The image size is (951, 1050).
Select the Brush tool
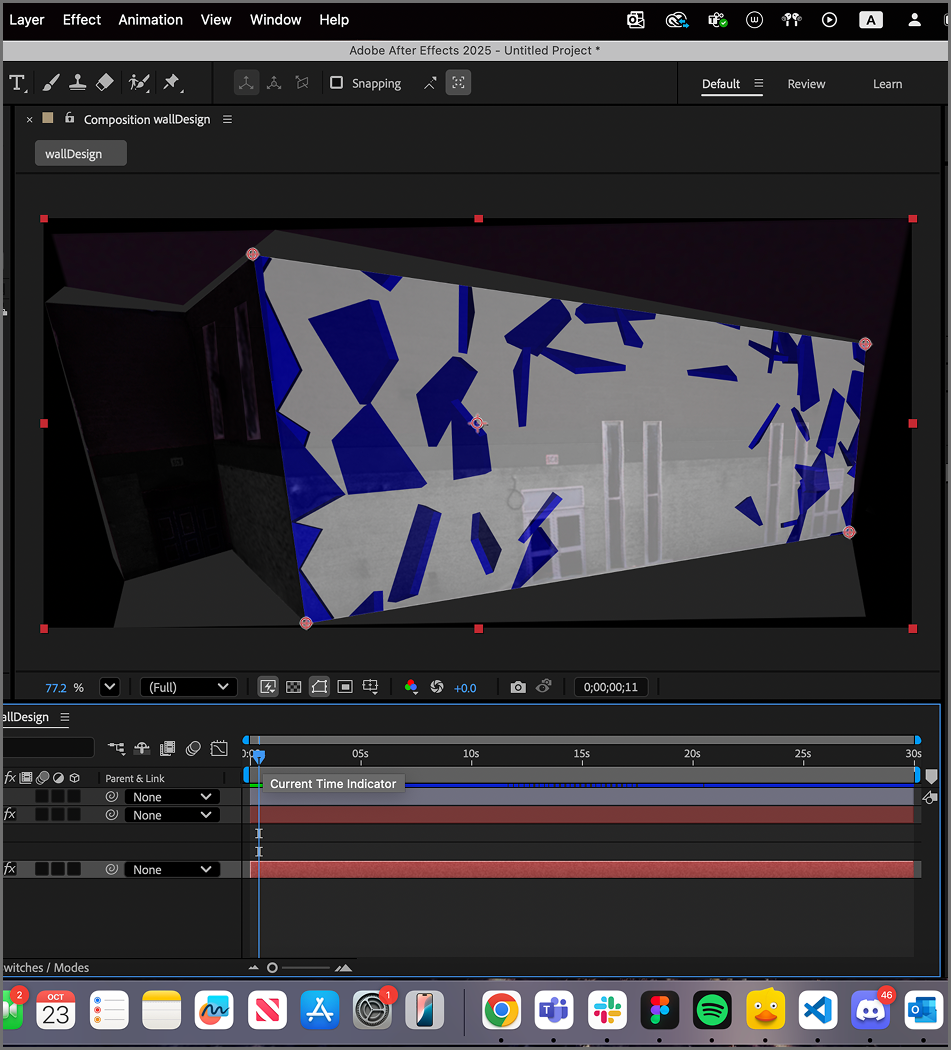click(x=50, y=83)
